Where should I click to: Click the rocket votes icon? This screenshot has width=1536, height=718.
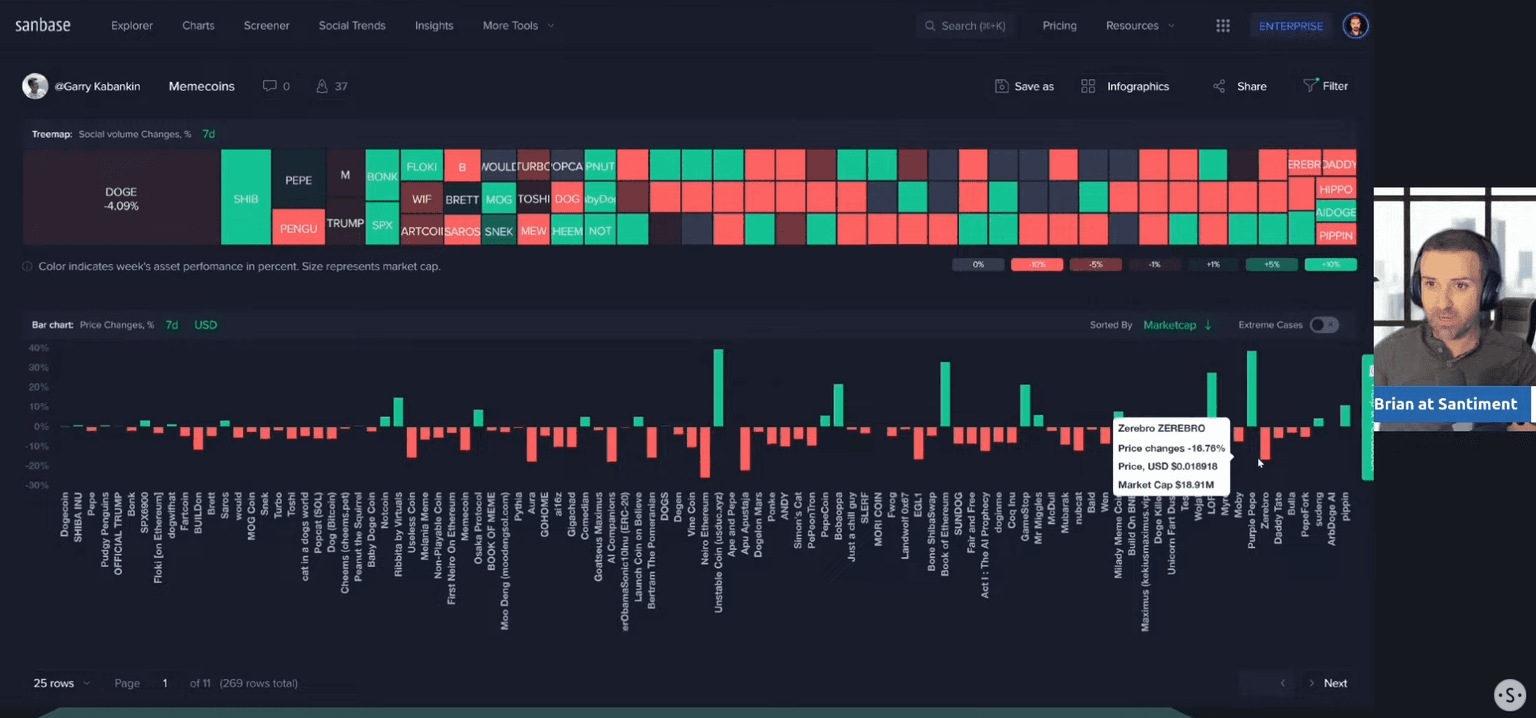pyautogui.click(x=322, y=86)
